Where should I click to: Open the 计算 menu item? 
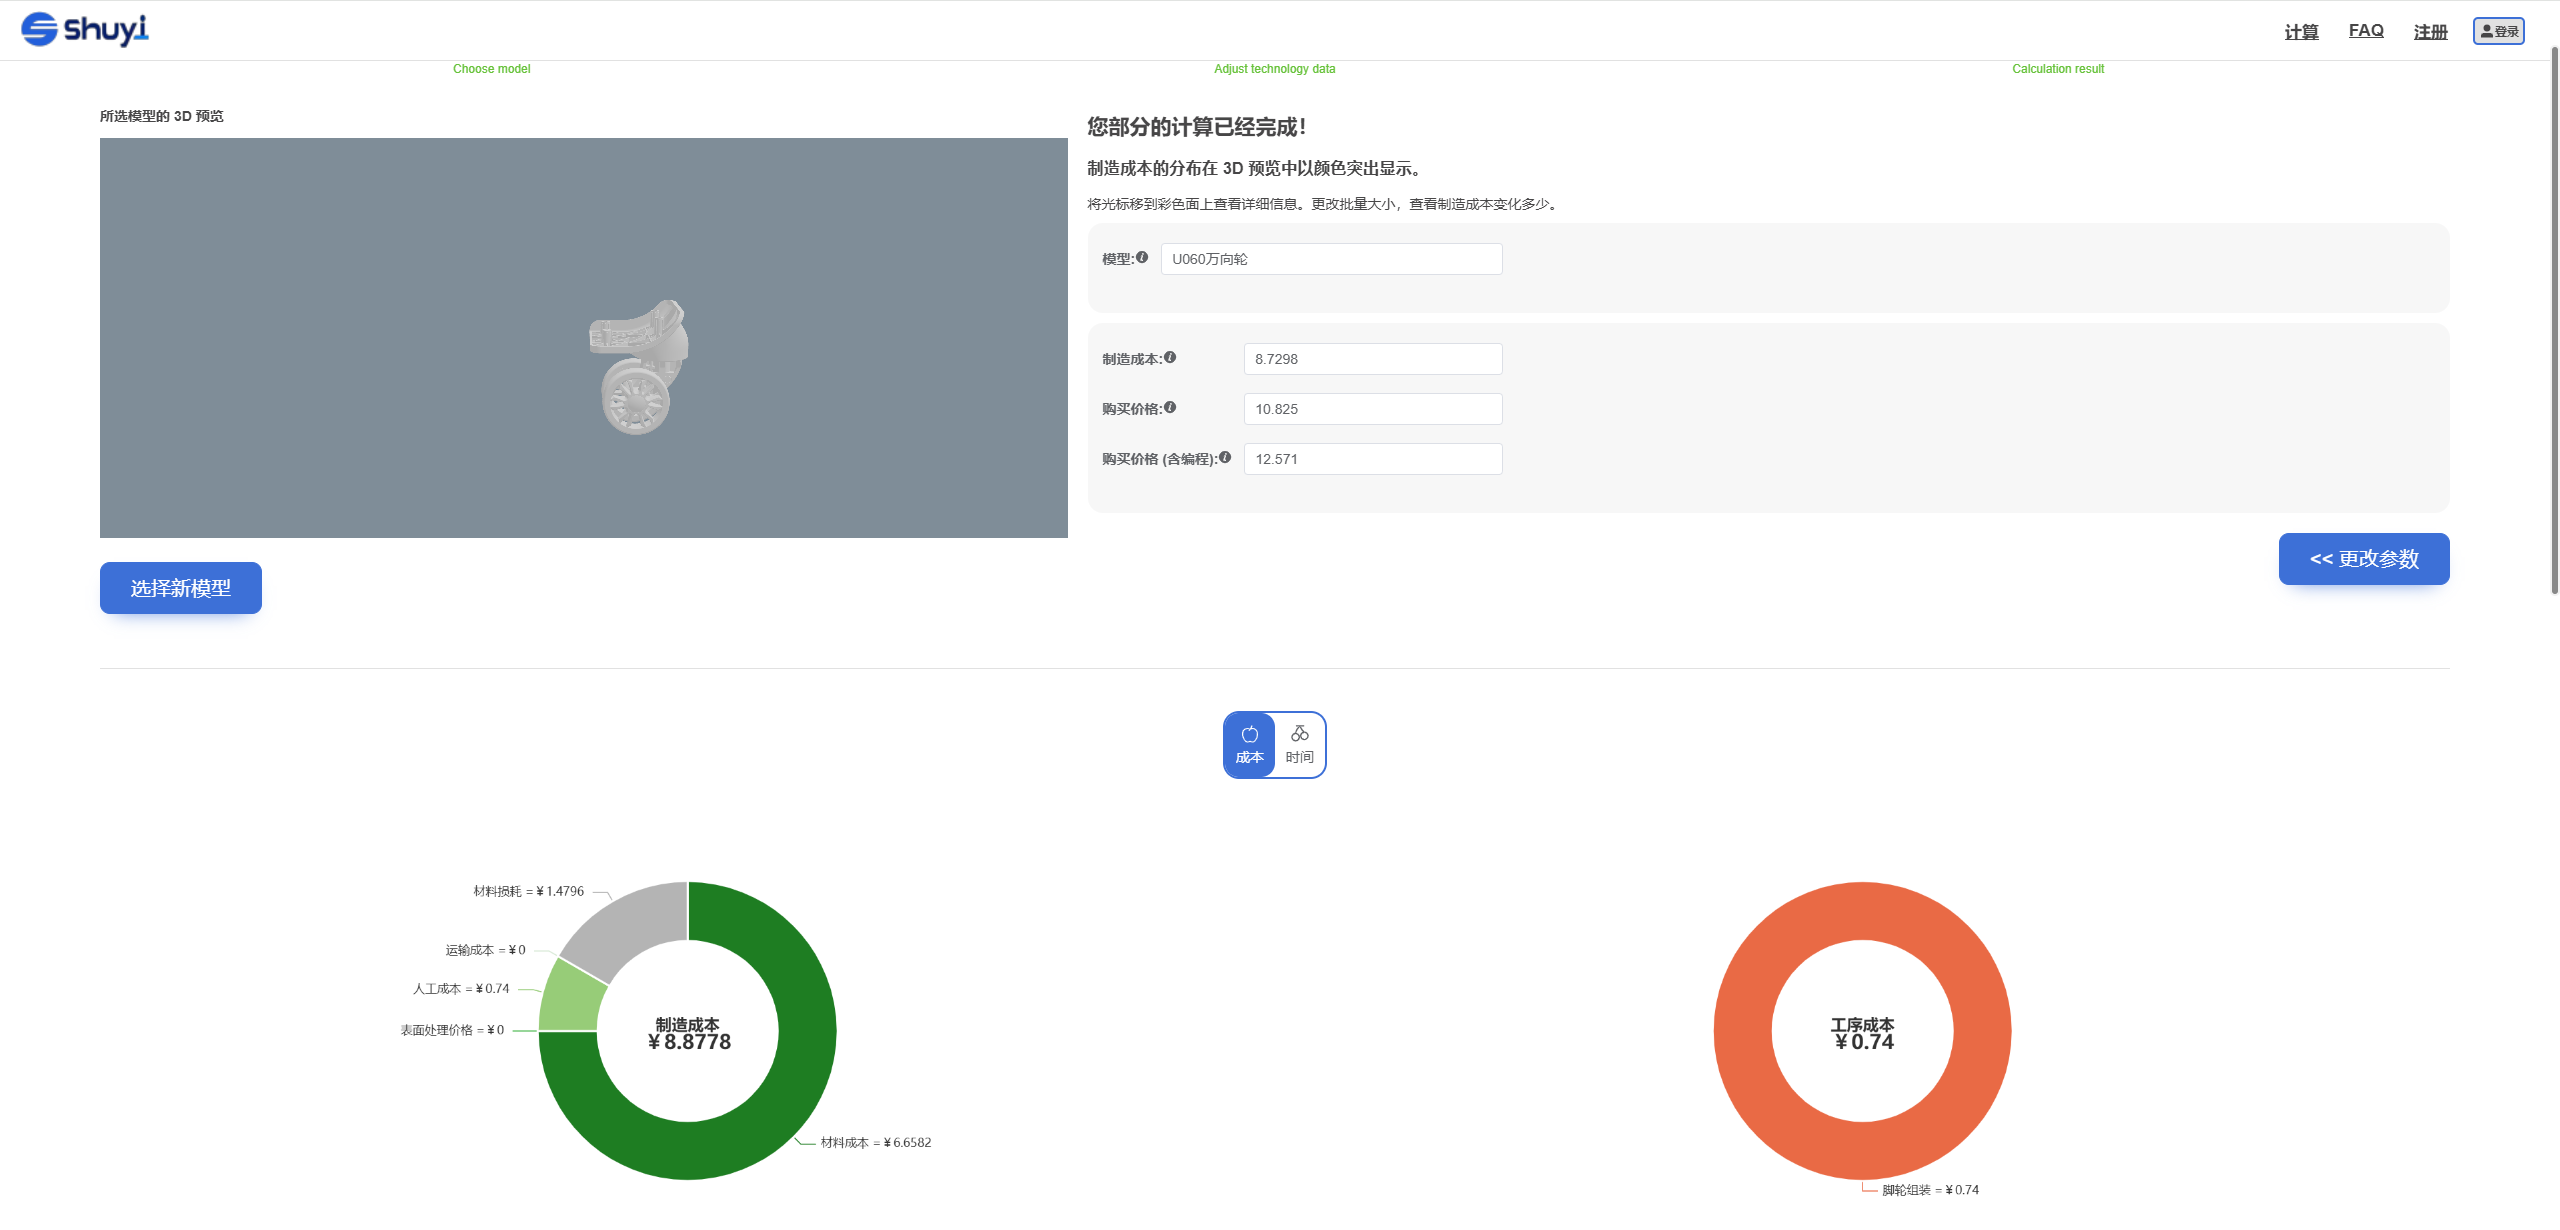click(x=2301, y=32)
